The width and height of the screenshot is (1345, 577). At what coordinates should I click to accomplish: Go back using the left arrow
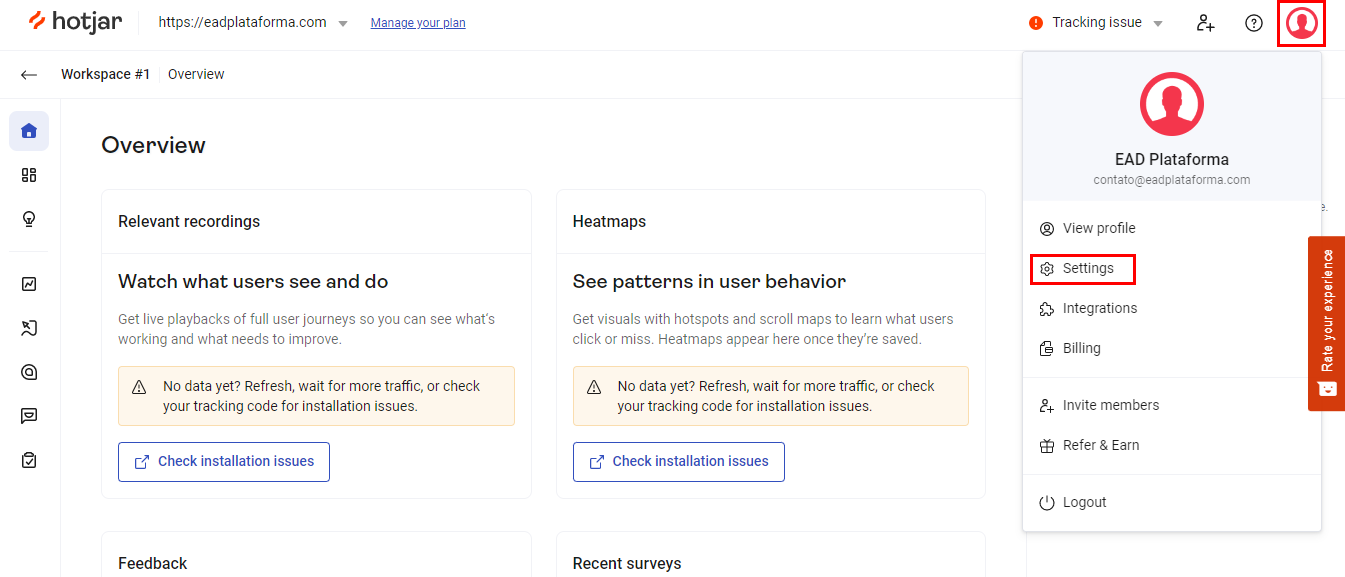(29, 75)
